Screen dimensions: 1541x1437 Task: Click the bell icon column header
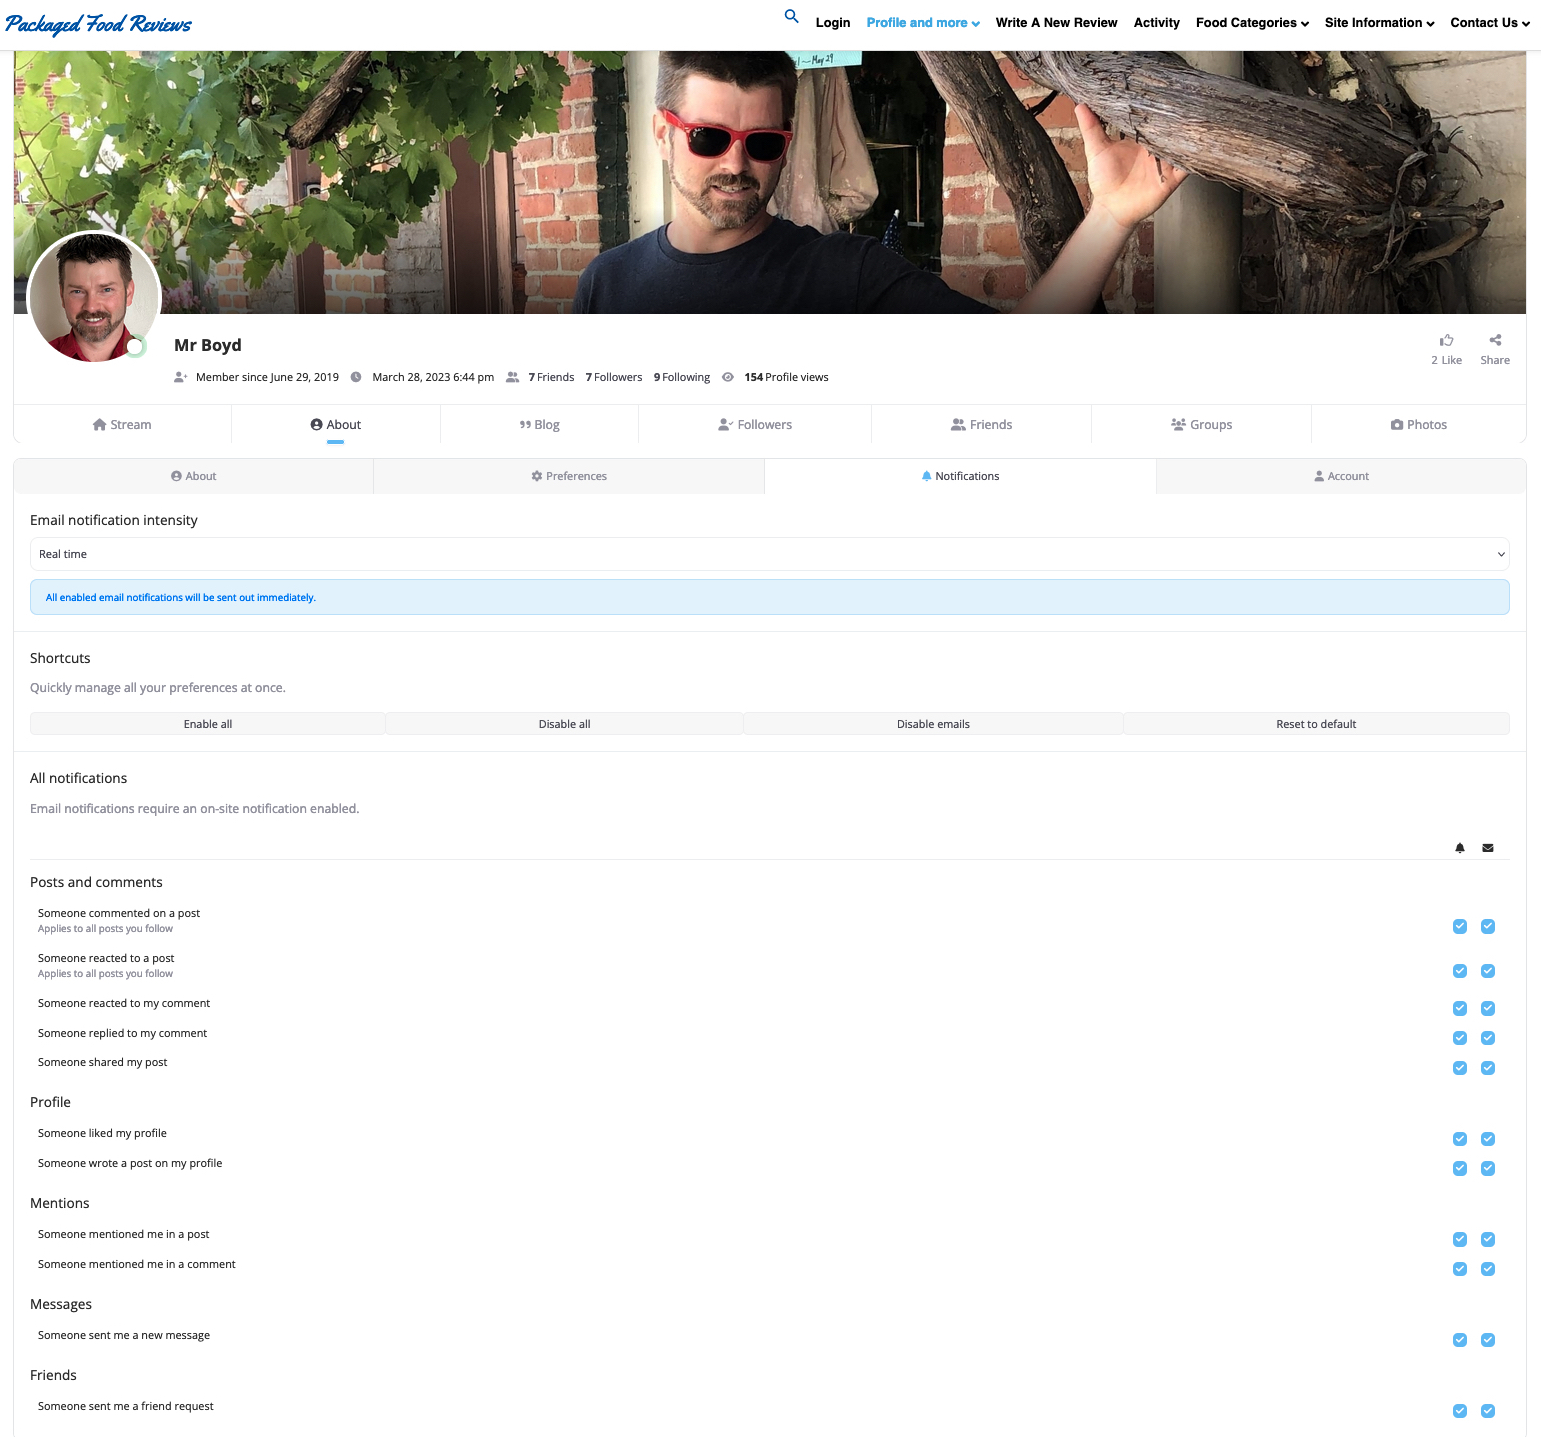1460,848
